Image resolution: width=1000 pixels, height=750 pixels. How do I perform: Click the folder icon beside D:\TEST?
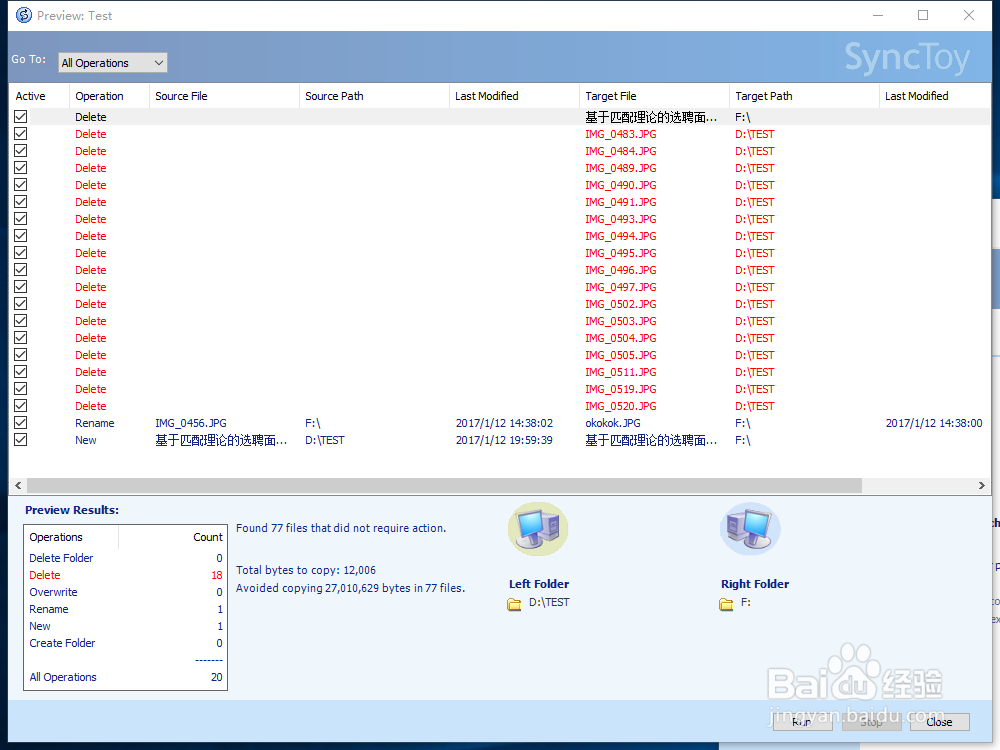[x=514, y=604]
